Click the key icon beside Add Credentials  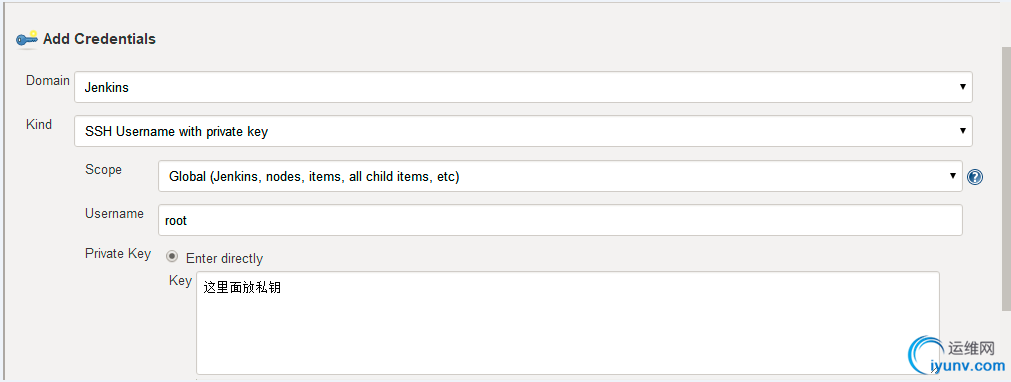27,39
